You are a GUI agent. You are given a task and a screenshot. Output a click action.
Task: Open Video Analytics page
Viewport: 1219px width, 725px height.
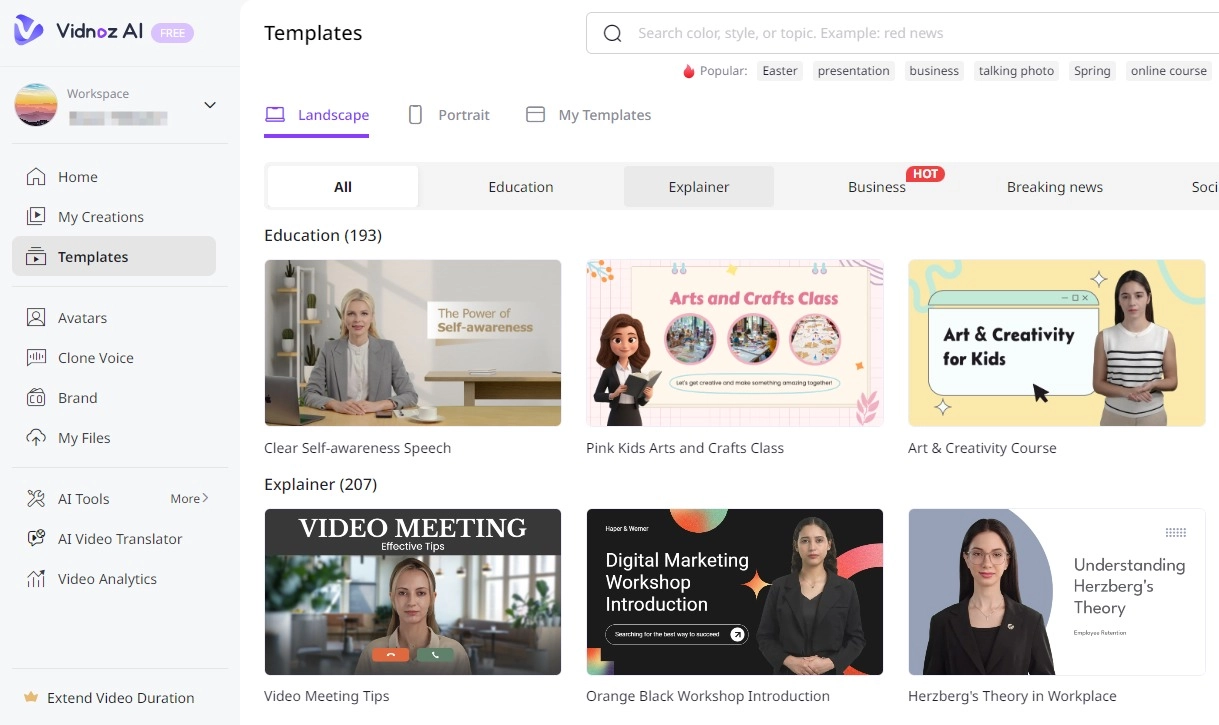tap(107, 579)
